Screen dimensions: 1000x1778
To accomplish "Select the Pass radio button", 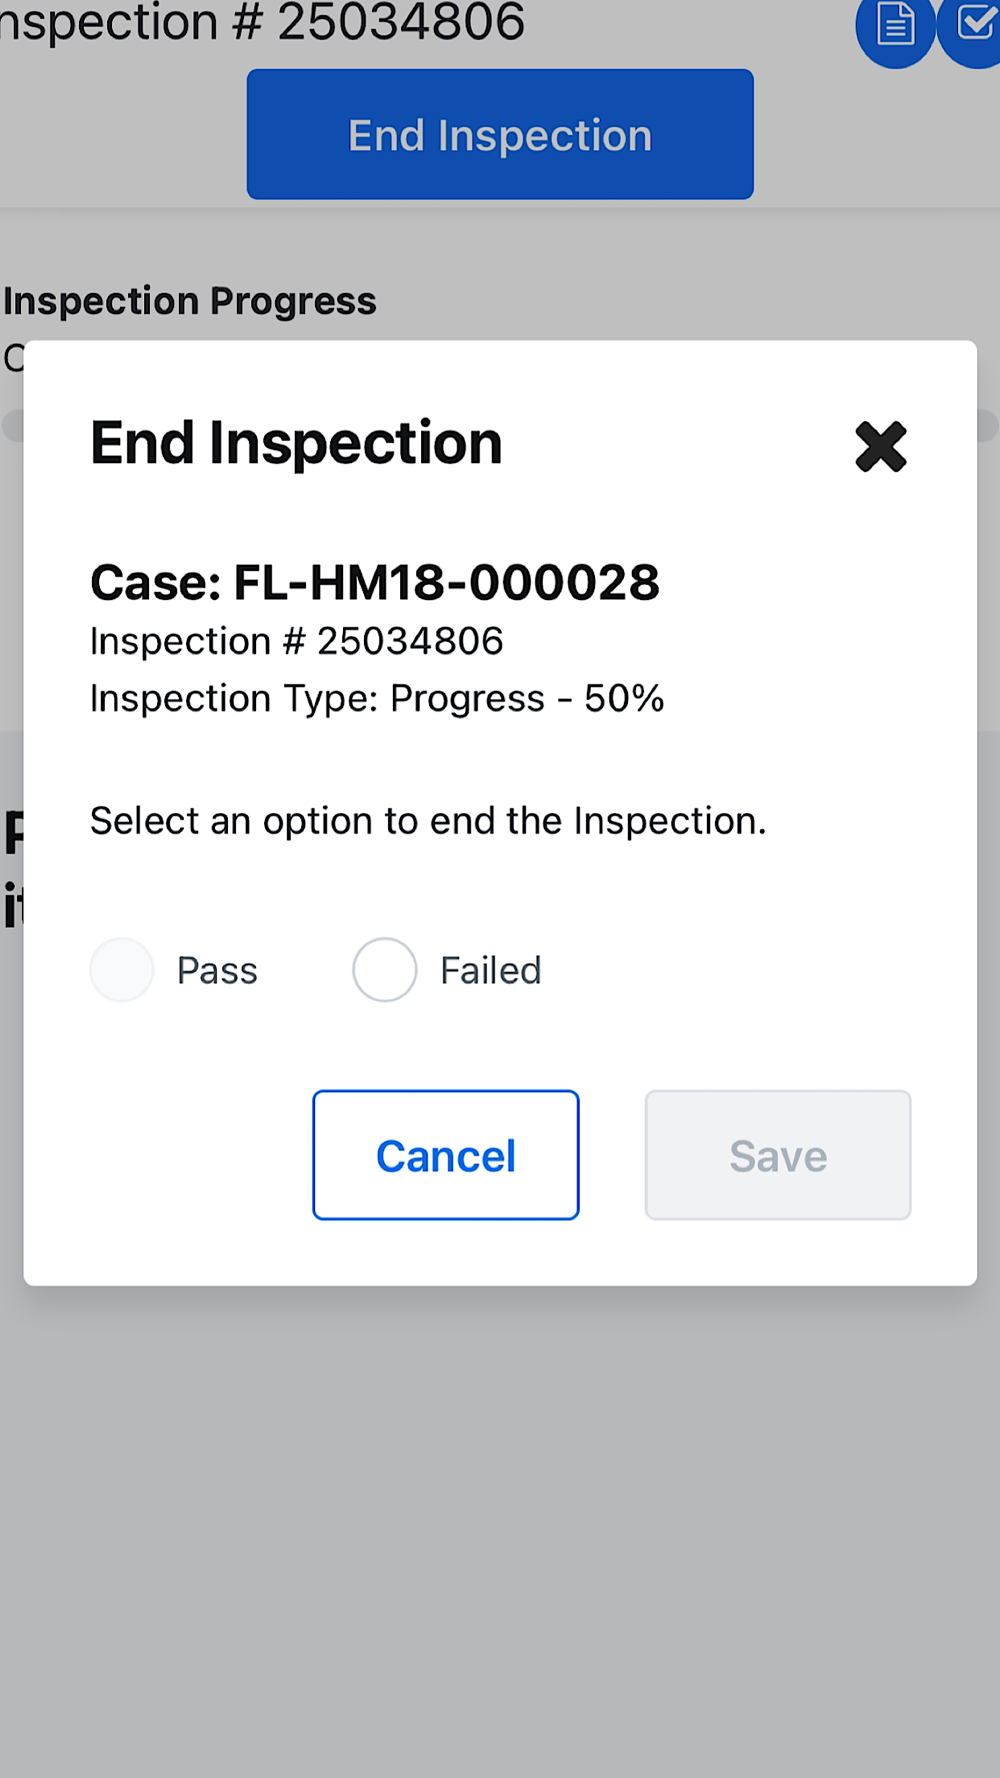I will [122, 969].
